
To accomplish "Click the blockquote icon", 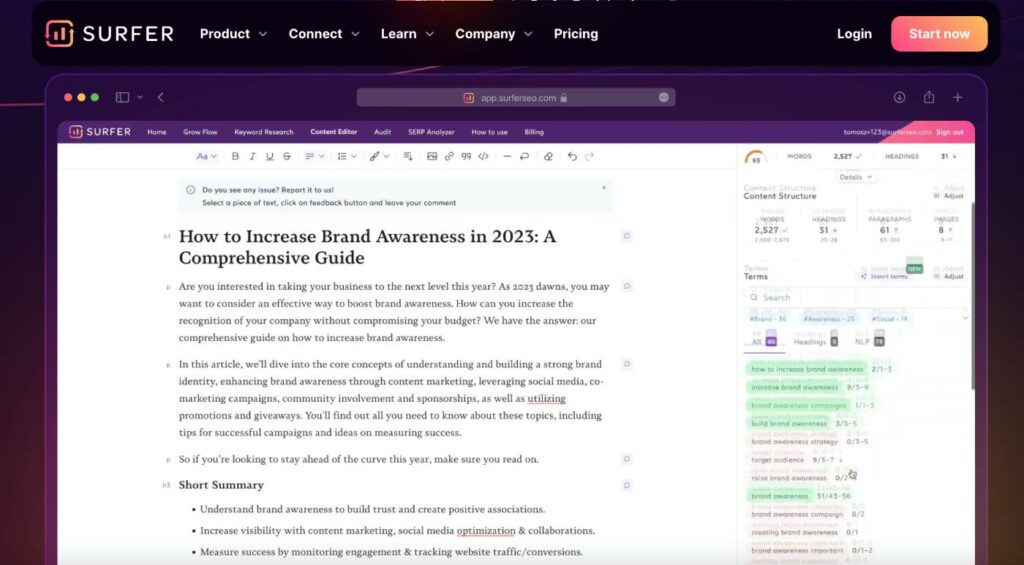I will pyautogui.click(x=466, y=157).
